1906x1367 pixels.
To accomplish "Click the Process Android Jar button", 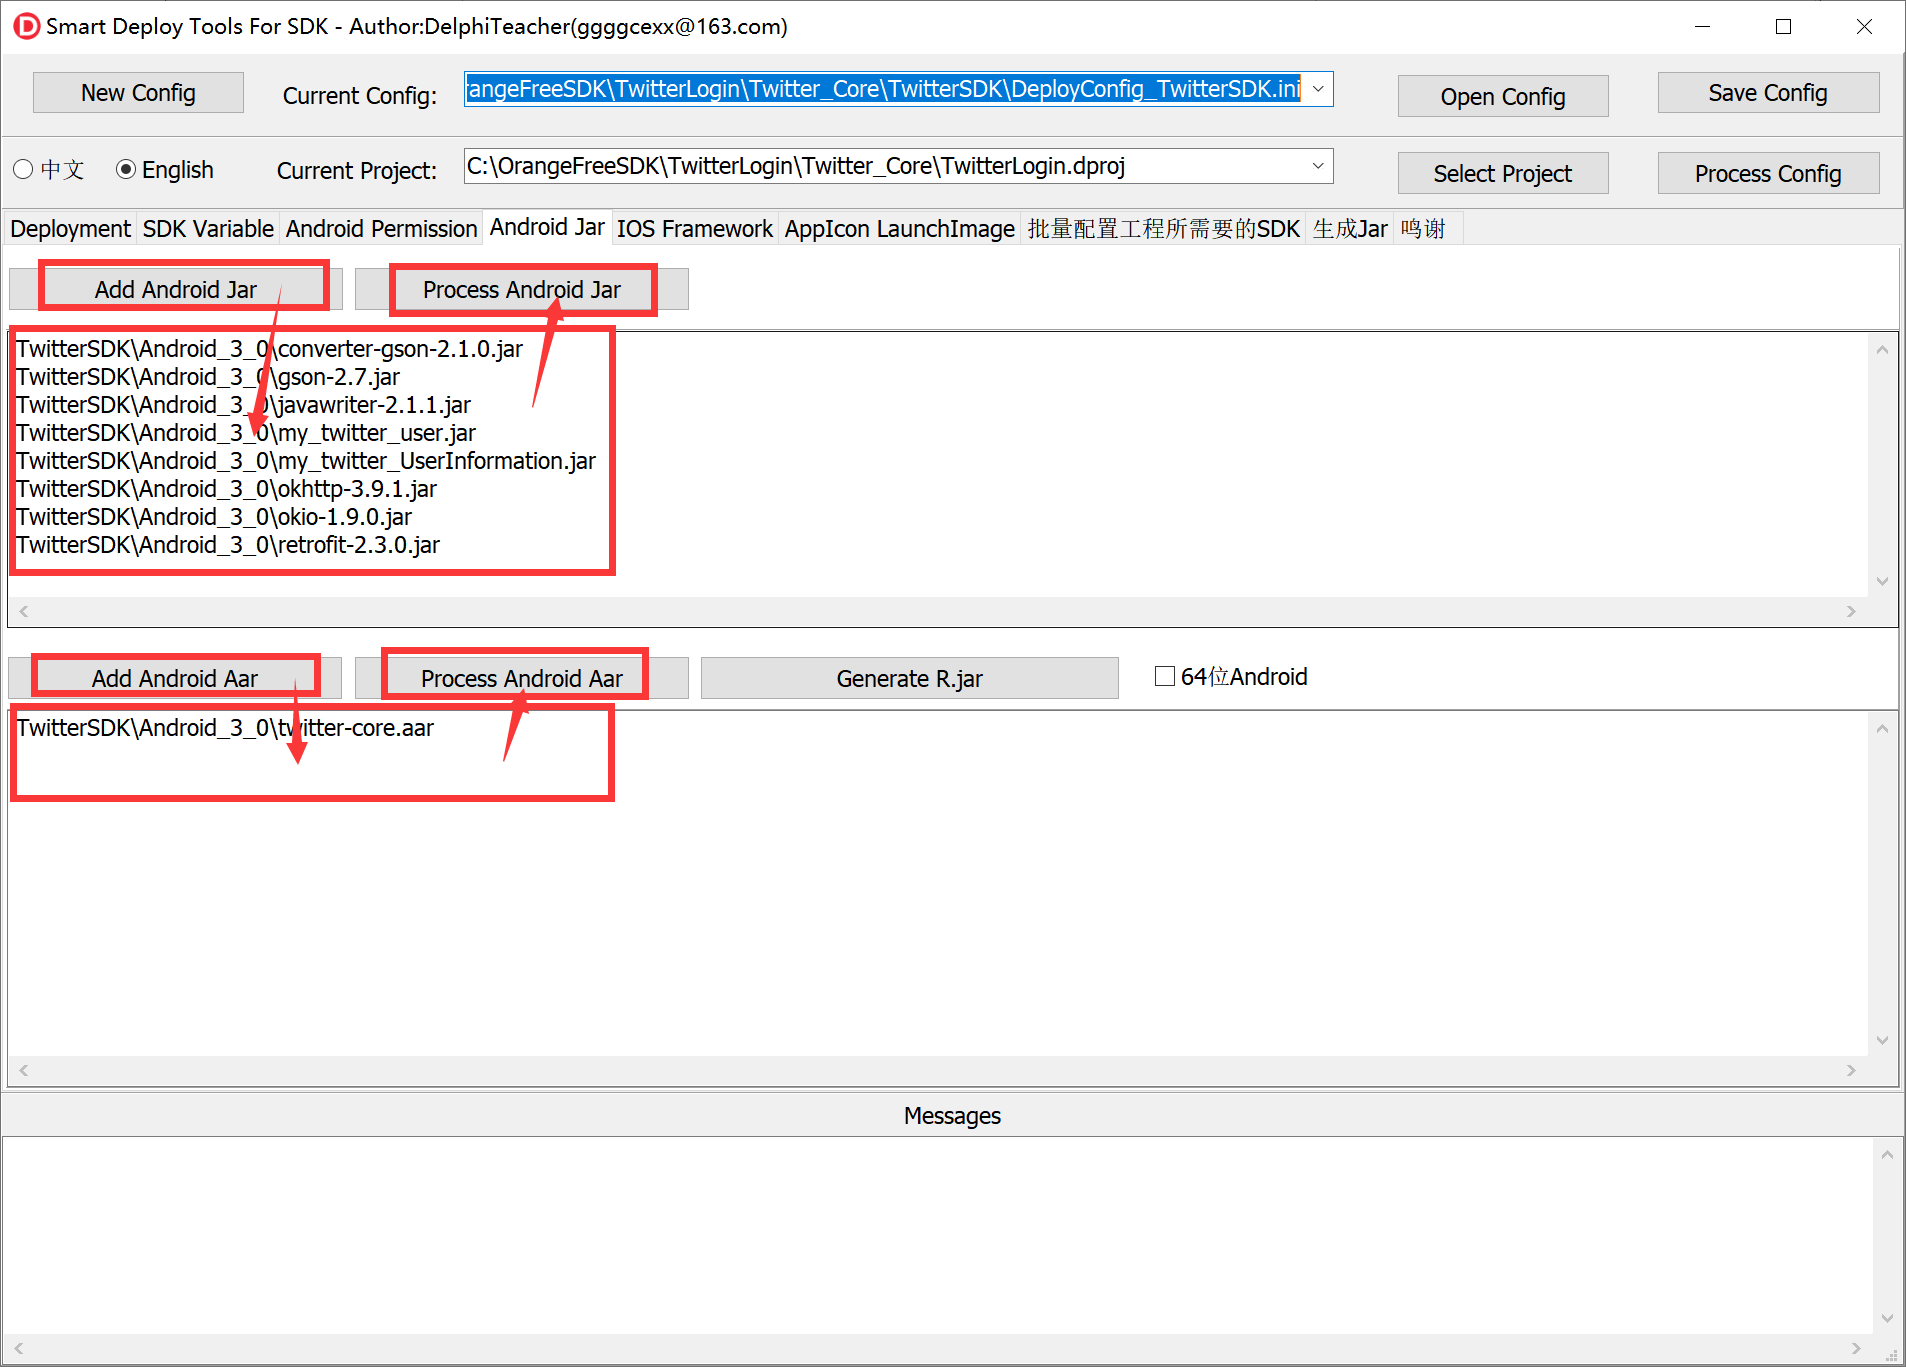I will coord(522,289).
